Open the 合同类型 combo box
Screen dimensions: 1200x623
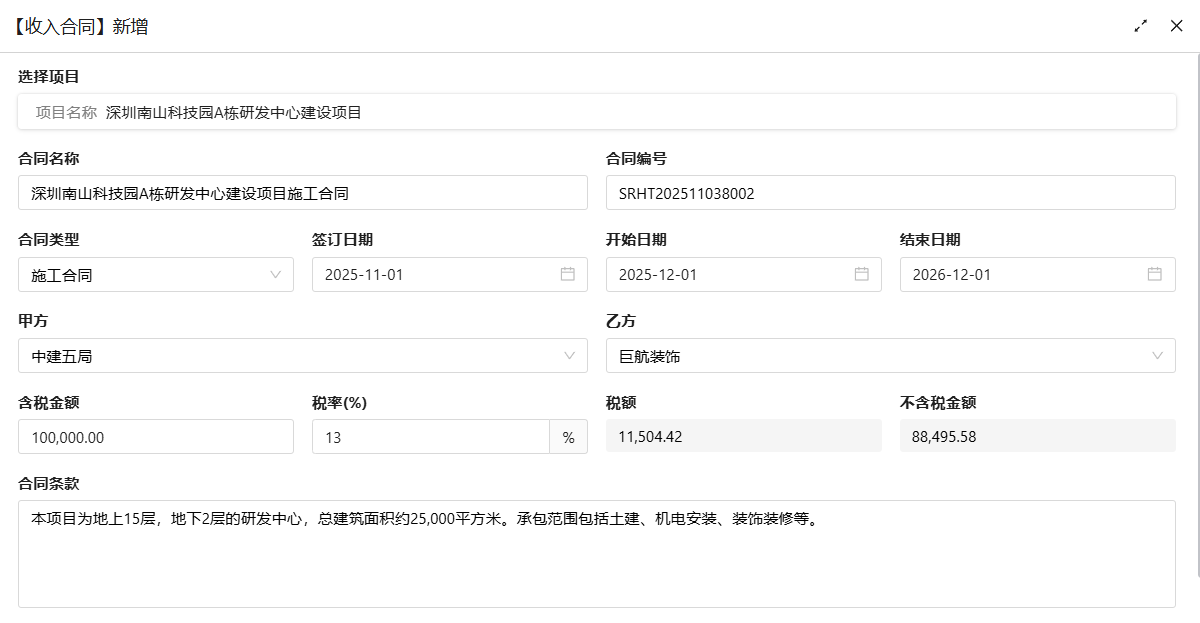coord(156,274)
